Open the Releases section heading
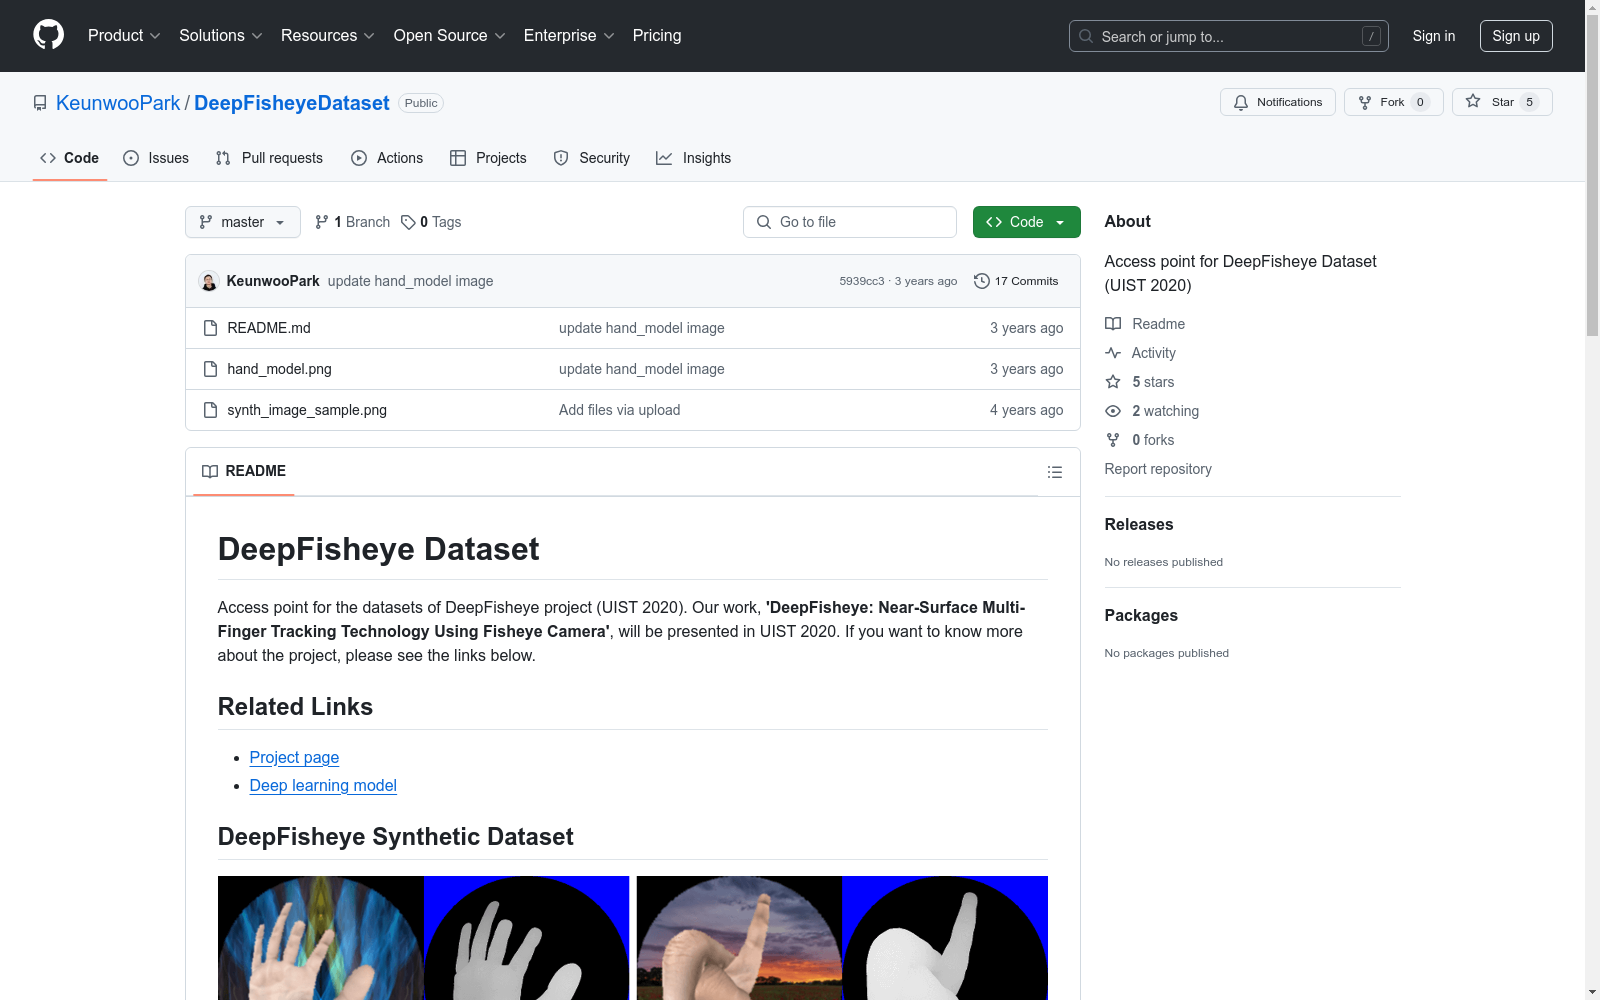 (1139, 524)
